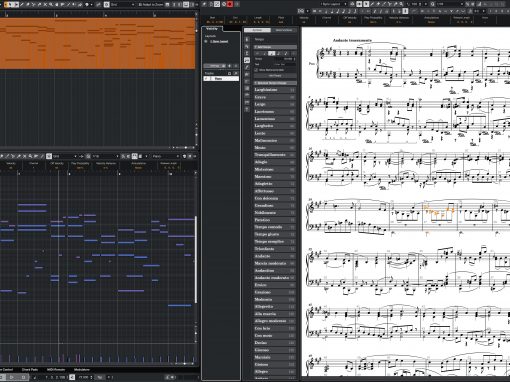The image size is (510, 382).
Task: Select Moderato tempo preset
Action: pos(275,299)
